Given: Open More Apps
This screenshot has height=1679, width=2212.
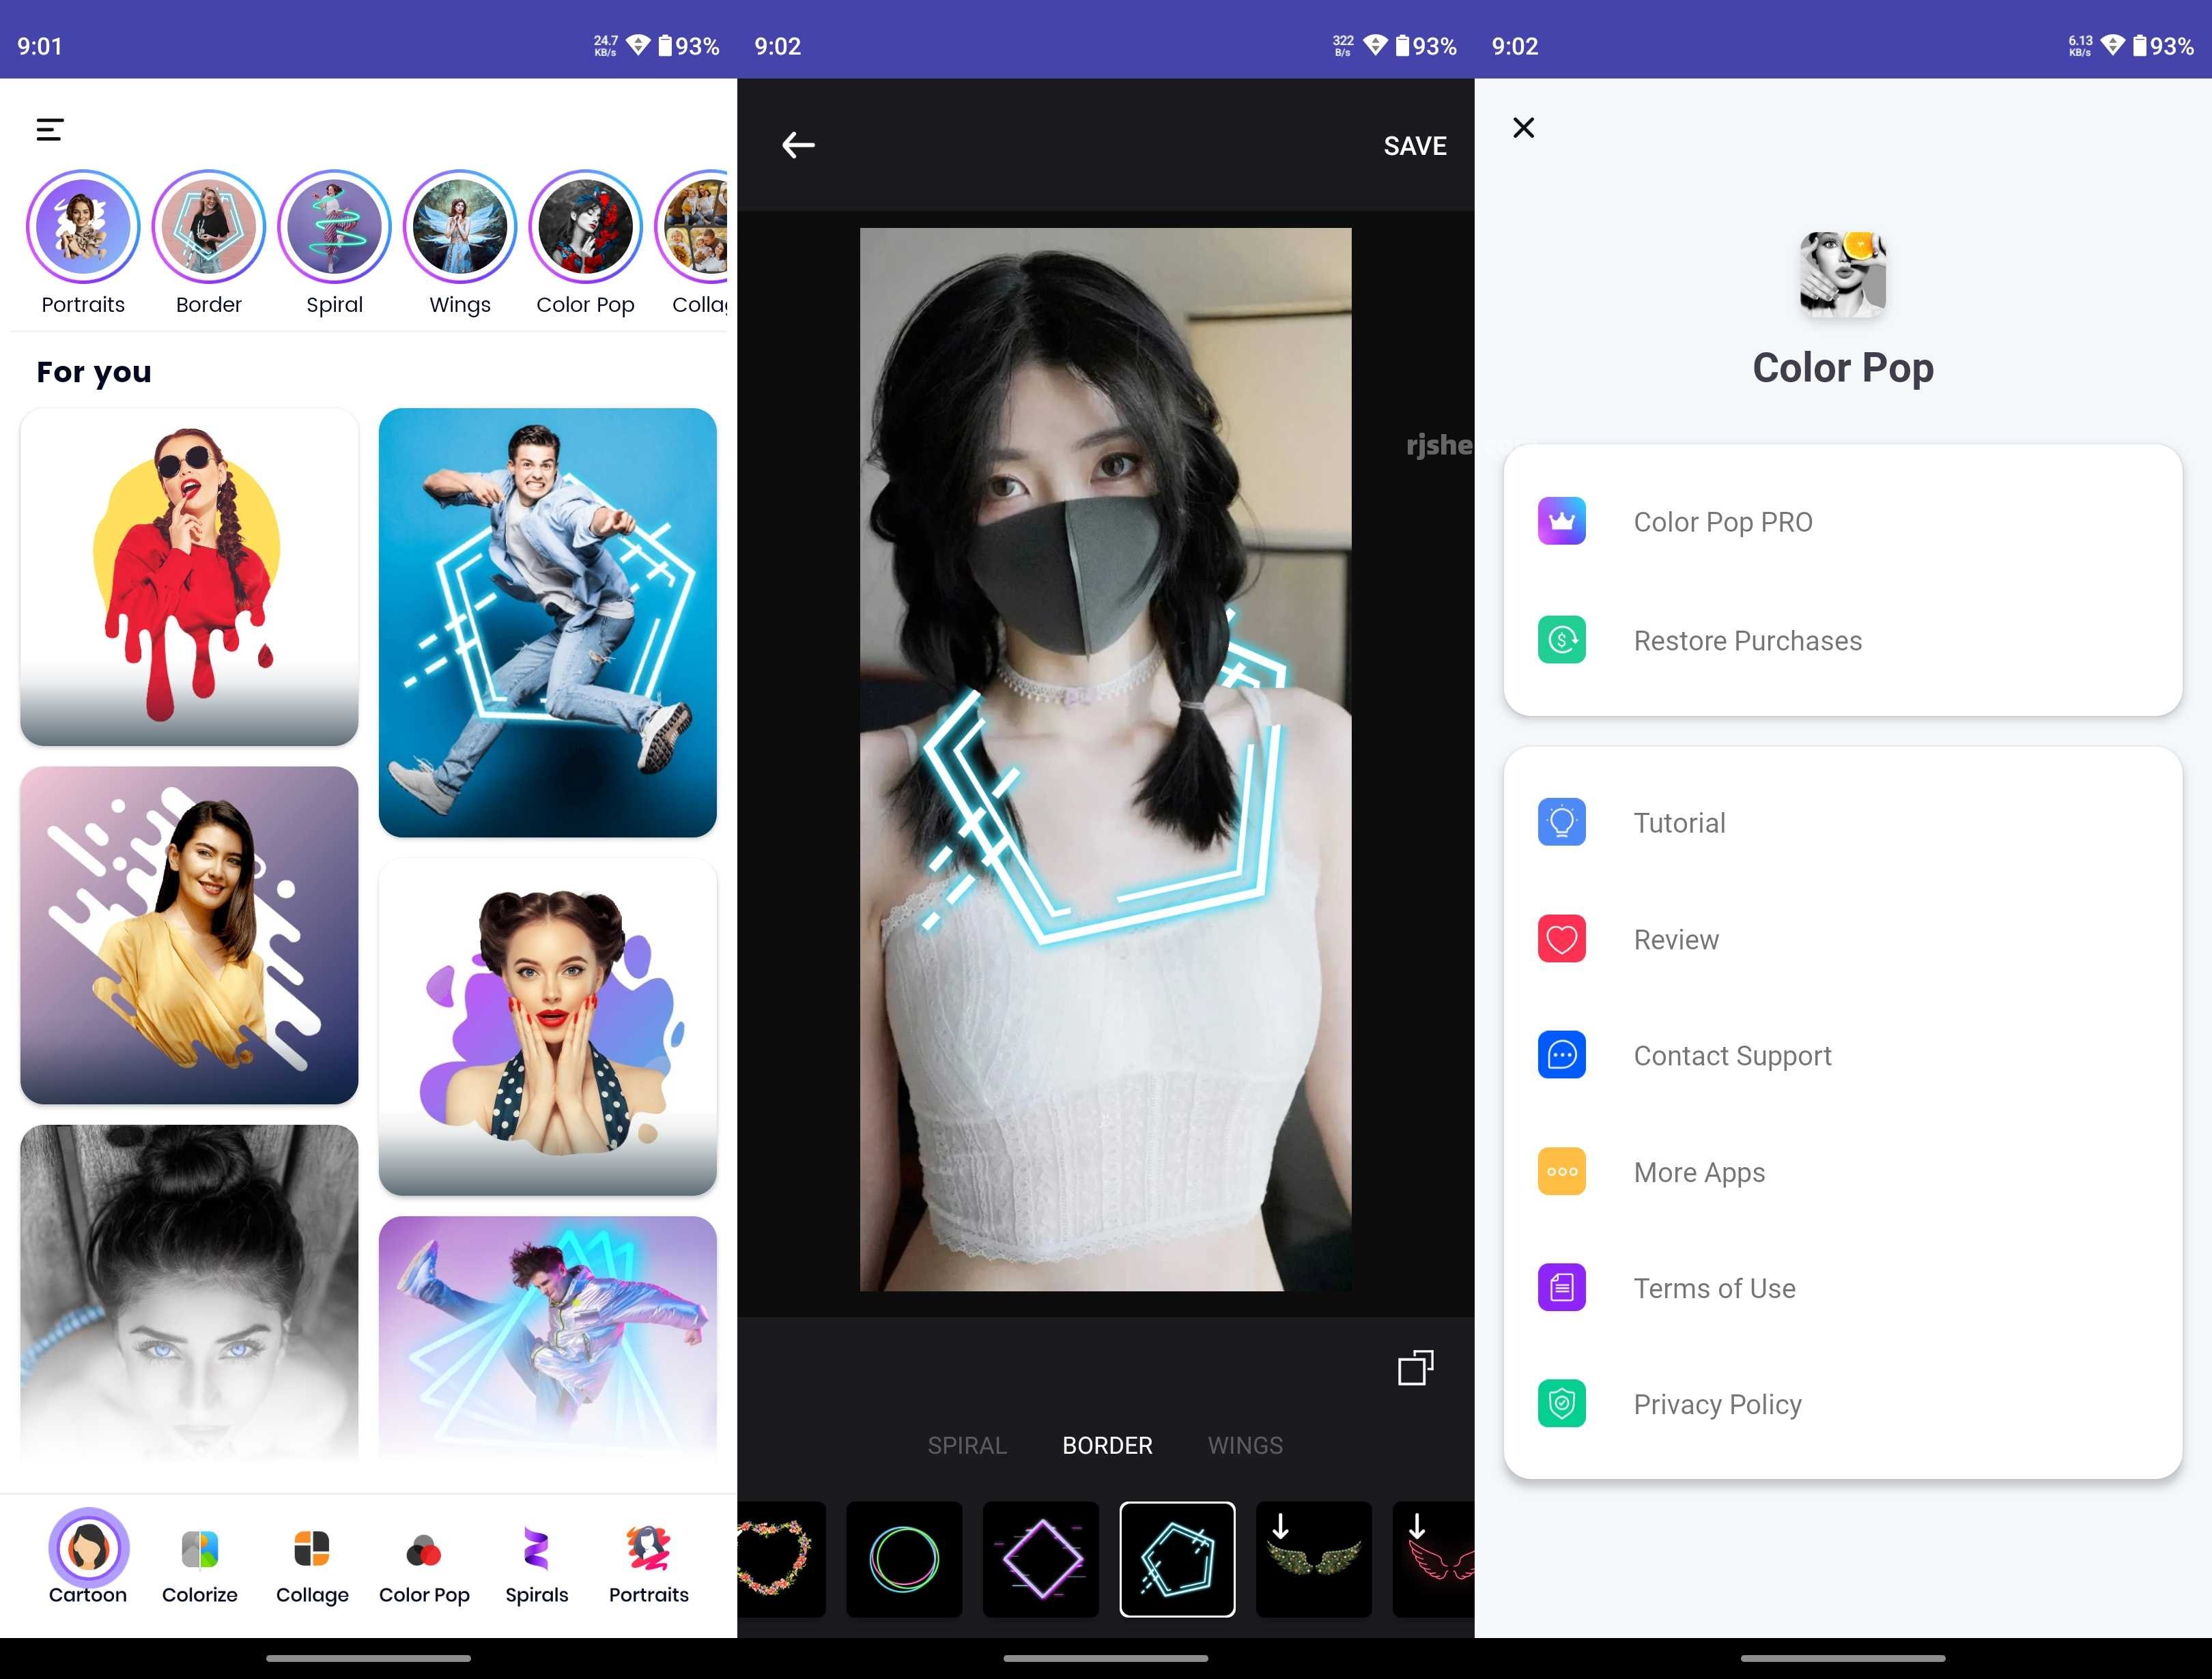Looking at the screenshot, I should click(1842, 1171).
